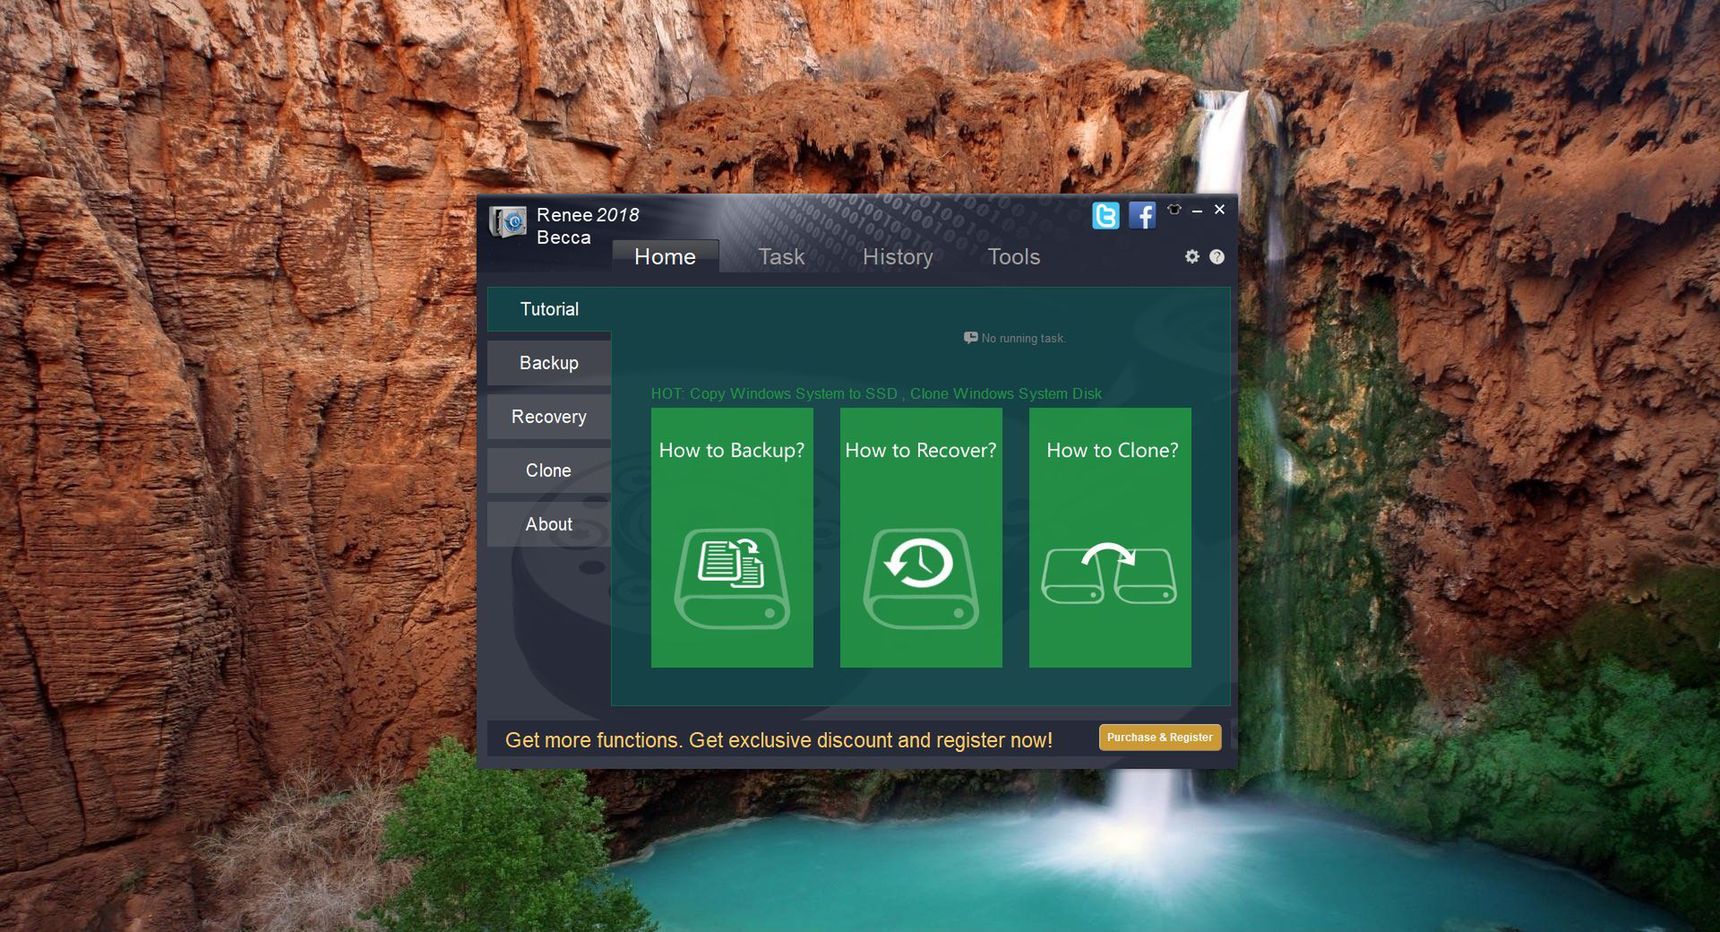Open Renee Becca's Twitter page icon
Image resolution: width=1720 pixels, height=932 pixels.
1105,215
